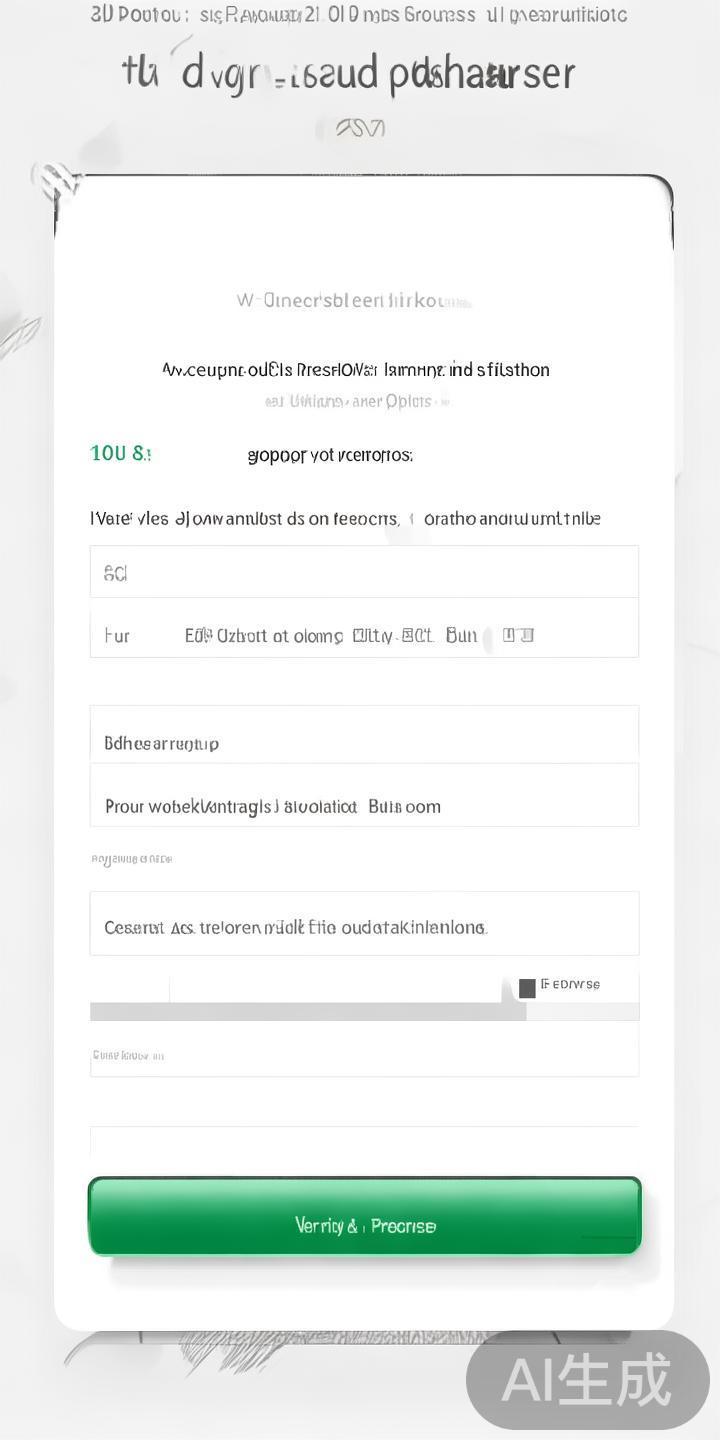The height and width of the screenshot is (1440, 720).
Task: Click the gray Utilians aner Oplots link
Action: click(x=356, y=401)
